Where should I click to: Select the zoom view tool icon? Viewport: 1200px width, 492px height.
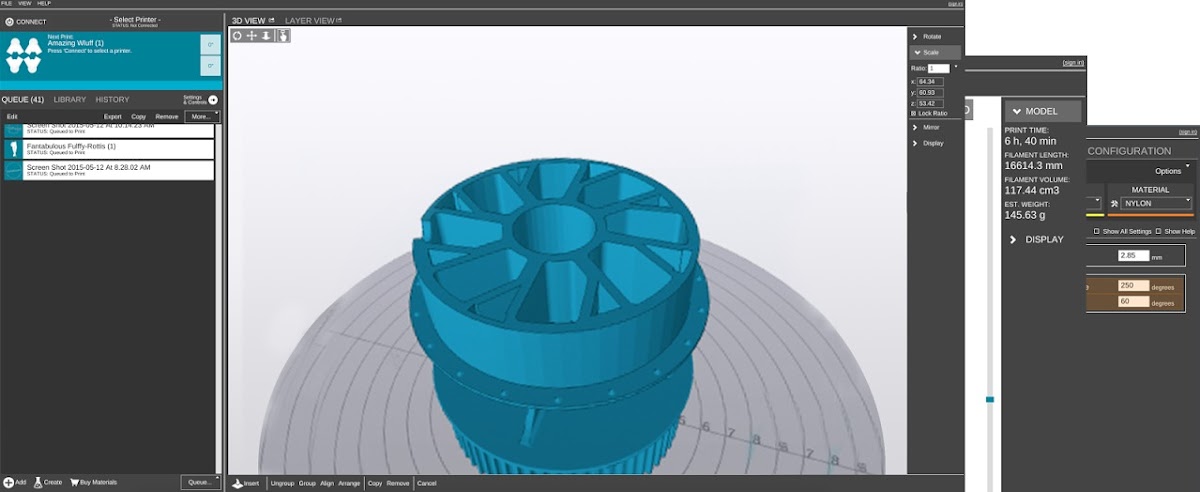coord(267,35)
